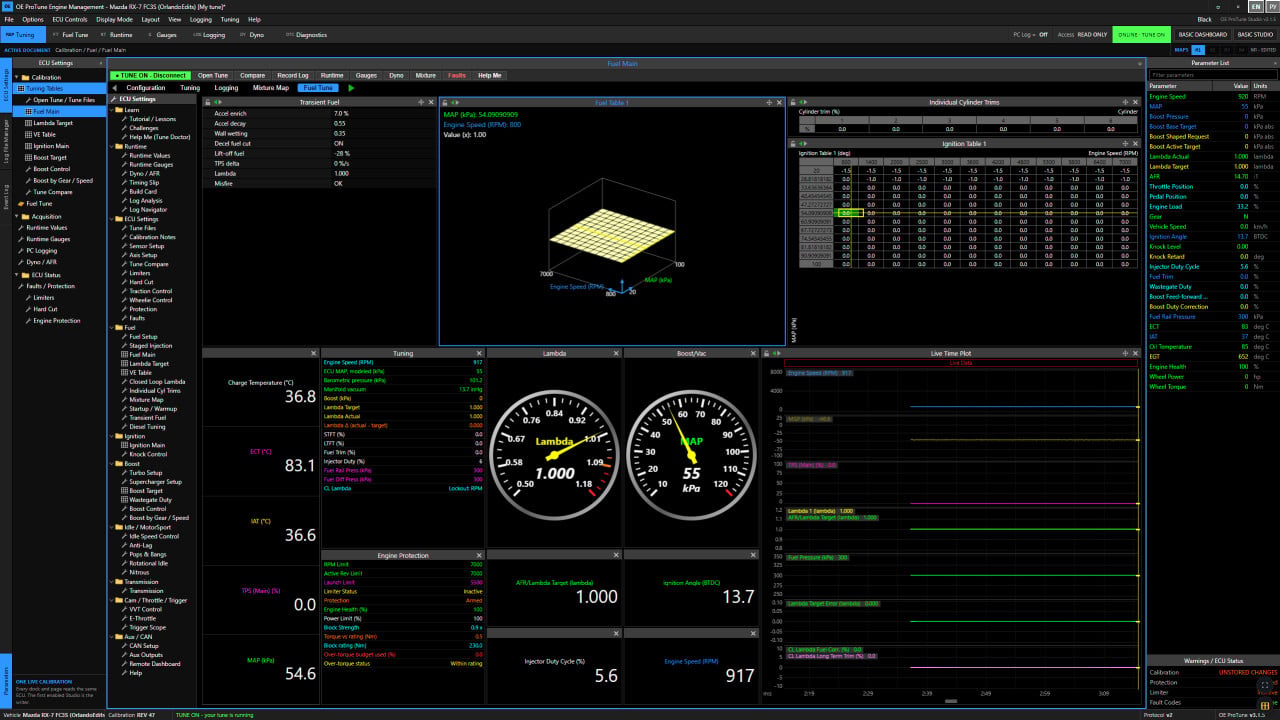Click the lock icon on Transient Fuel panel
The width and height of the screenshot is (1280, 720).
[x=208, y=102]
